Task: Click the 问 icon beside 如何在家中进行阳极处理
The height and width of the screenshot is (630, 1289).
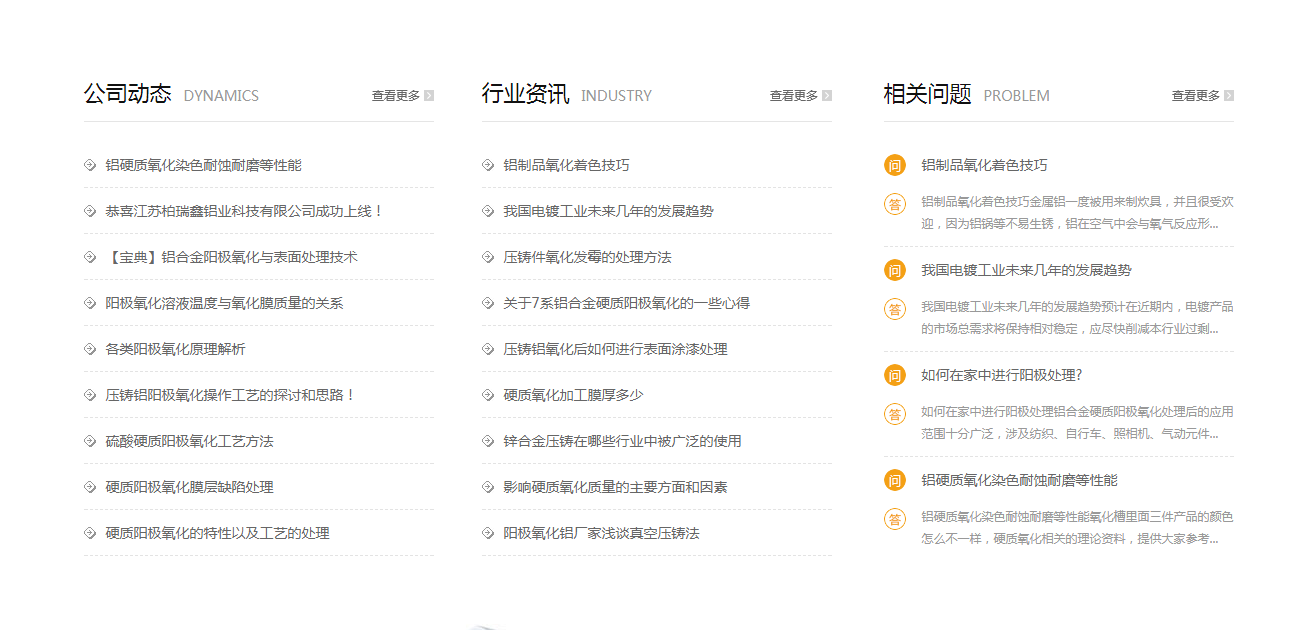Action: 894,375
